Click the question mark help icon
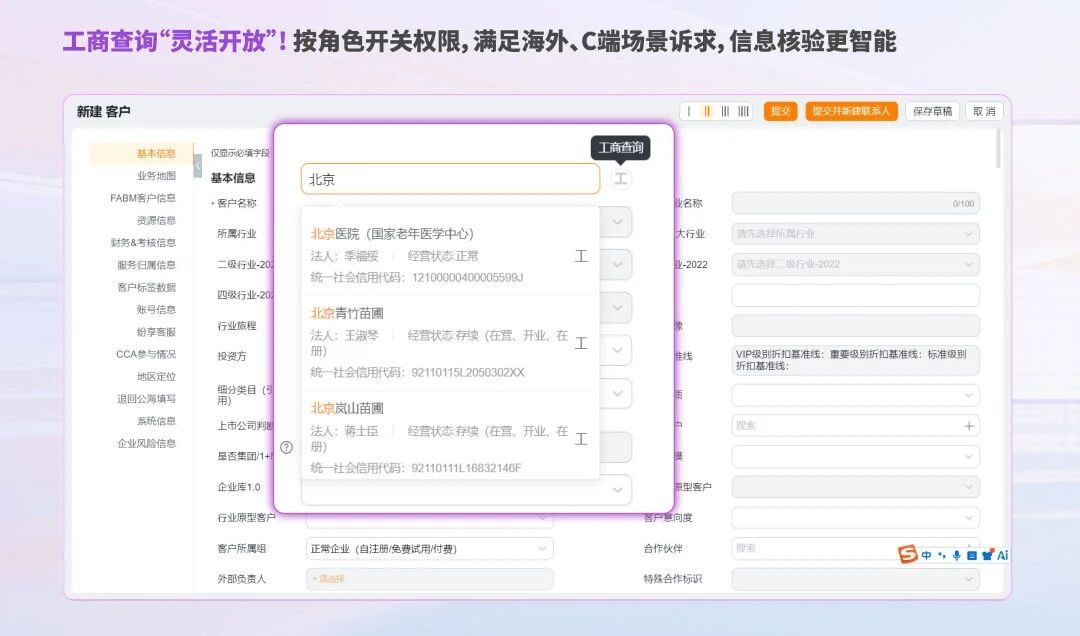 coord(287,447)
